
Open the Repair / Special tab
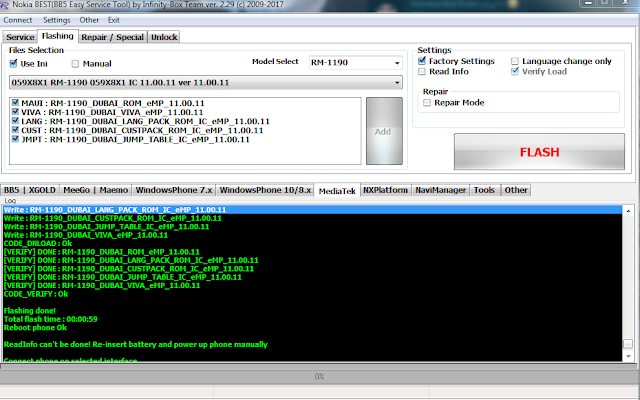click(112, 37)
